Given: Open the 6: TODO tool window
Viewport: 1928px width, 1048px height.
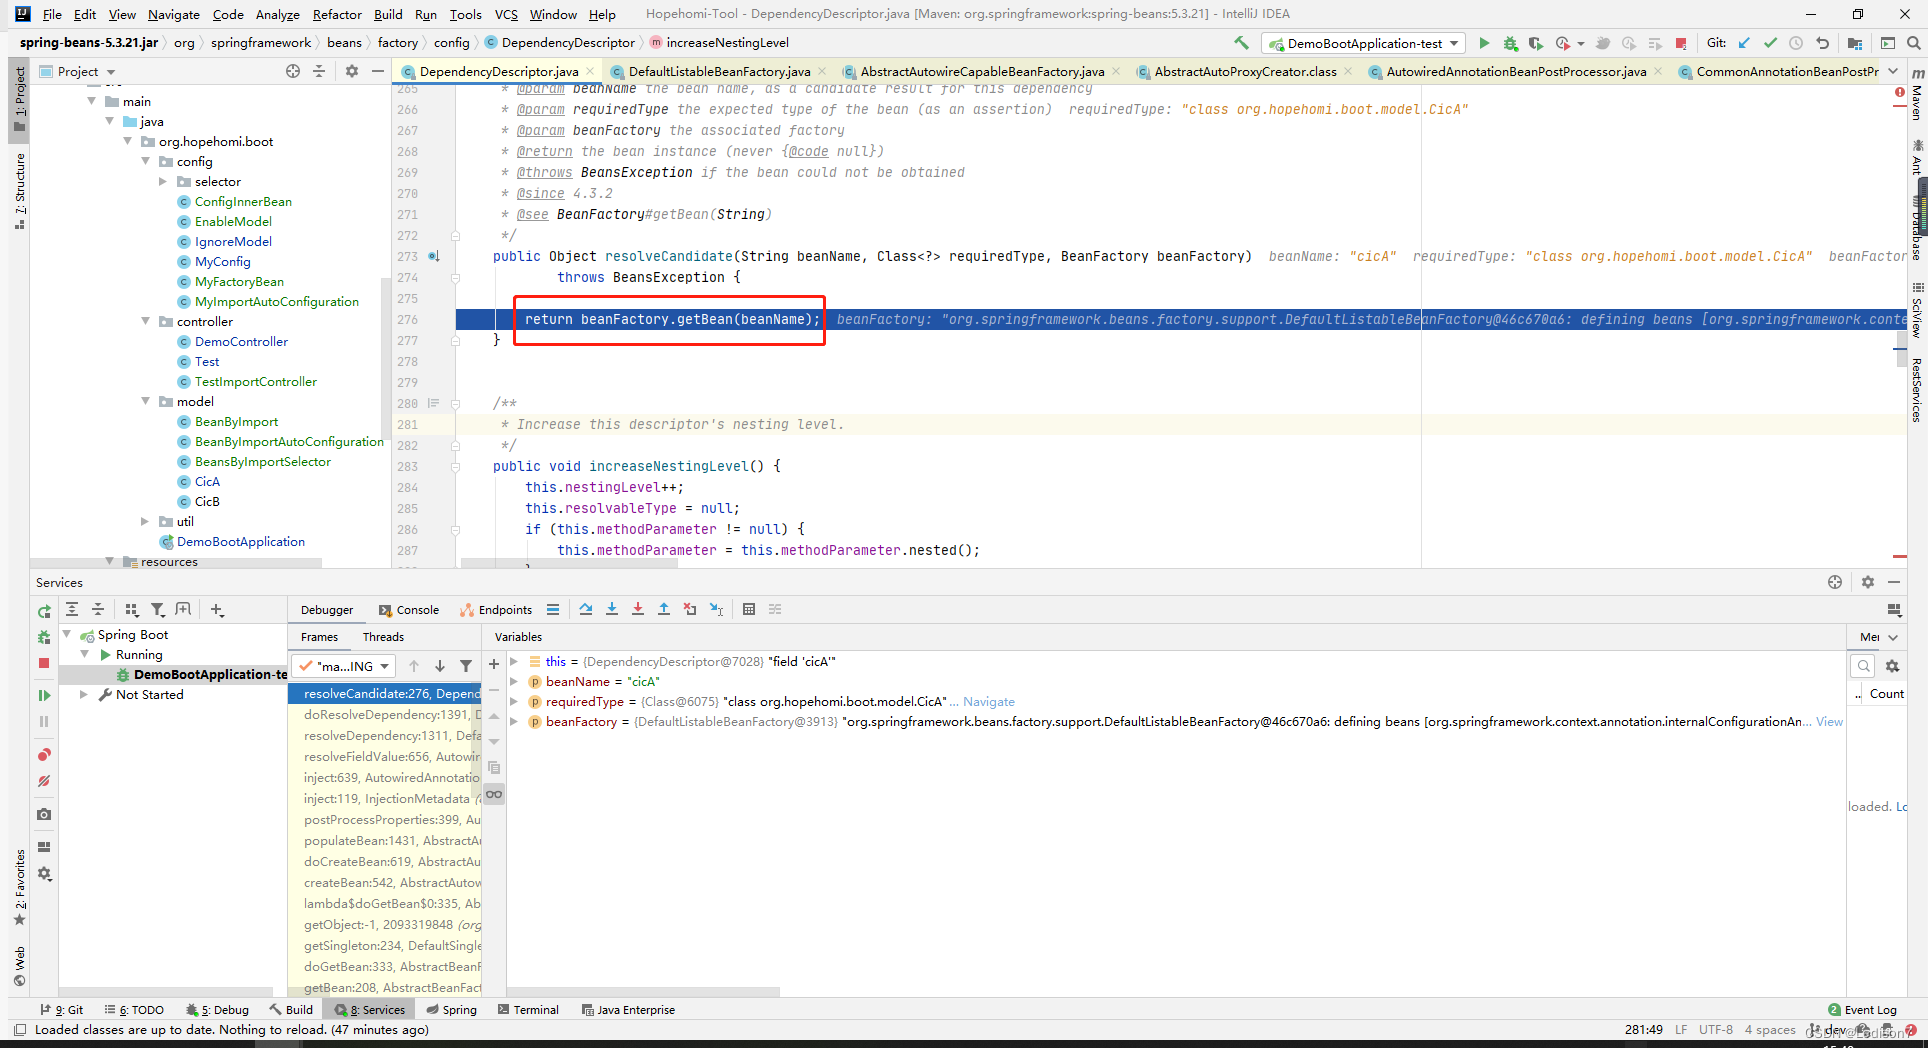Looking at the screenshot, I should click(x=135, y=1010).
